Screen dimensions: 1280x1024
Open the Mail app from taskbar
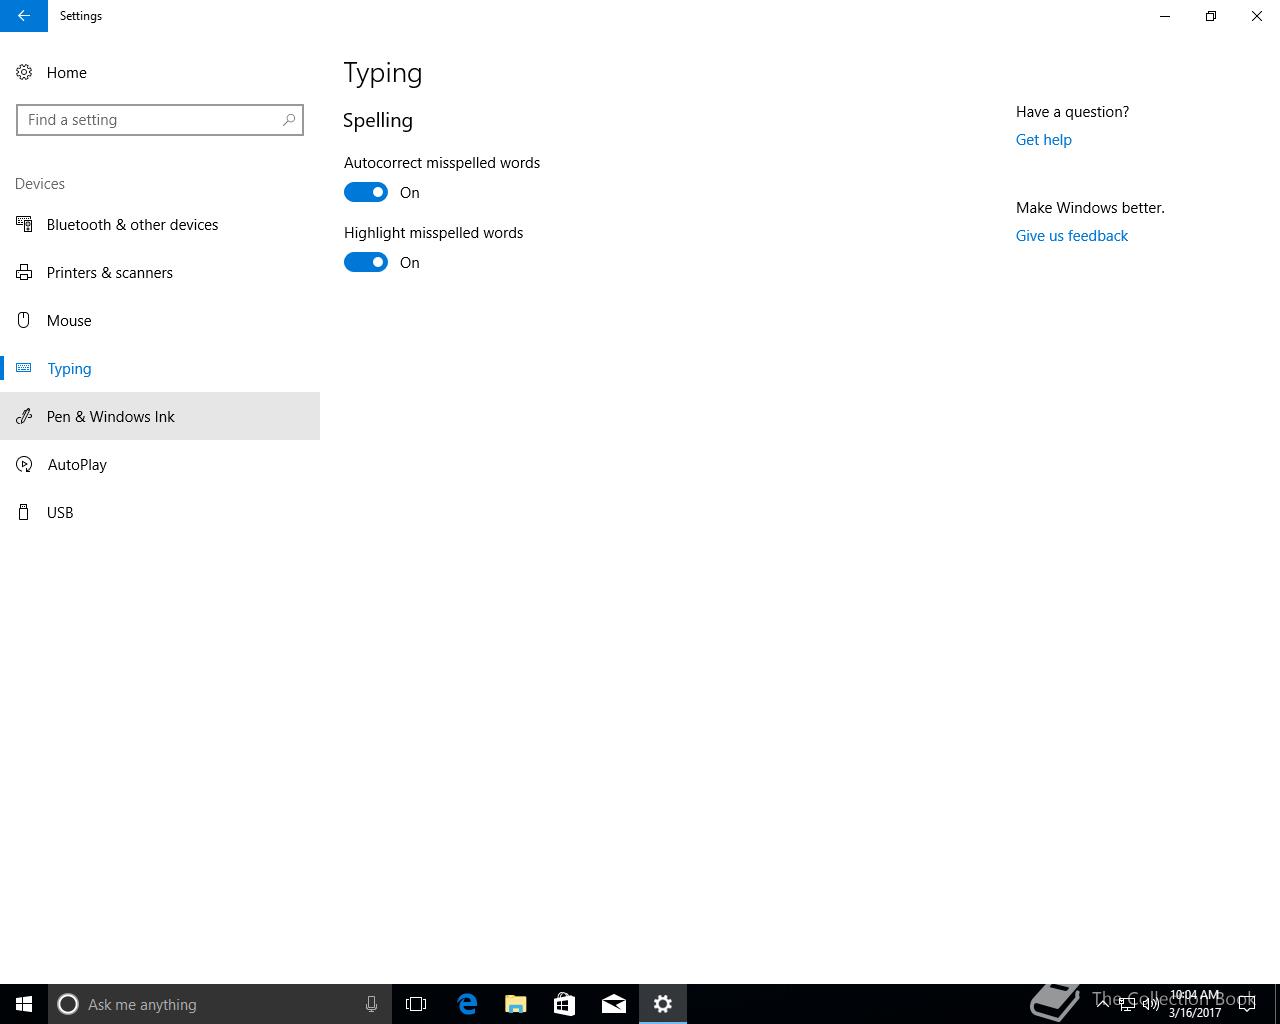coord(614,1004)
